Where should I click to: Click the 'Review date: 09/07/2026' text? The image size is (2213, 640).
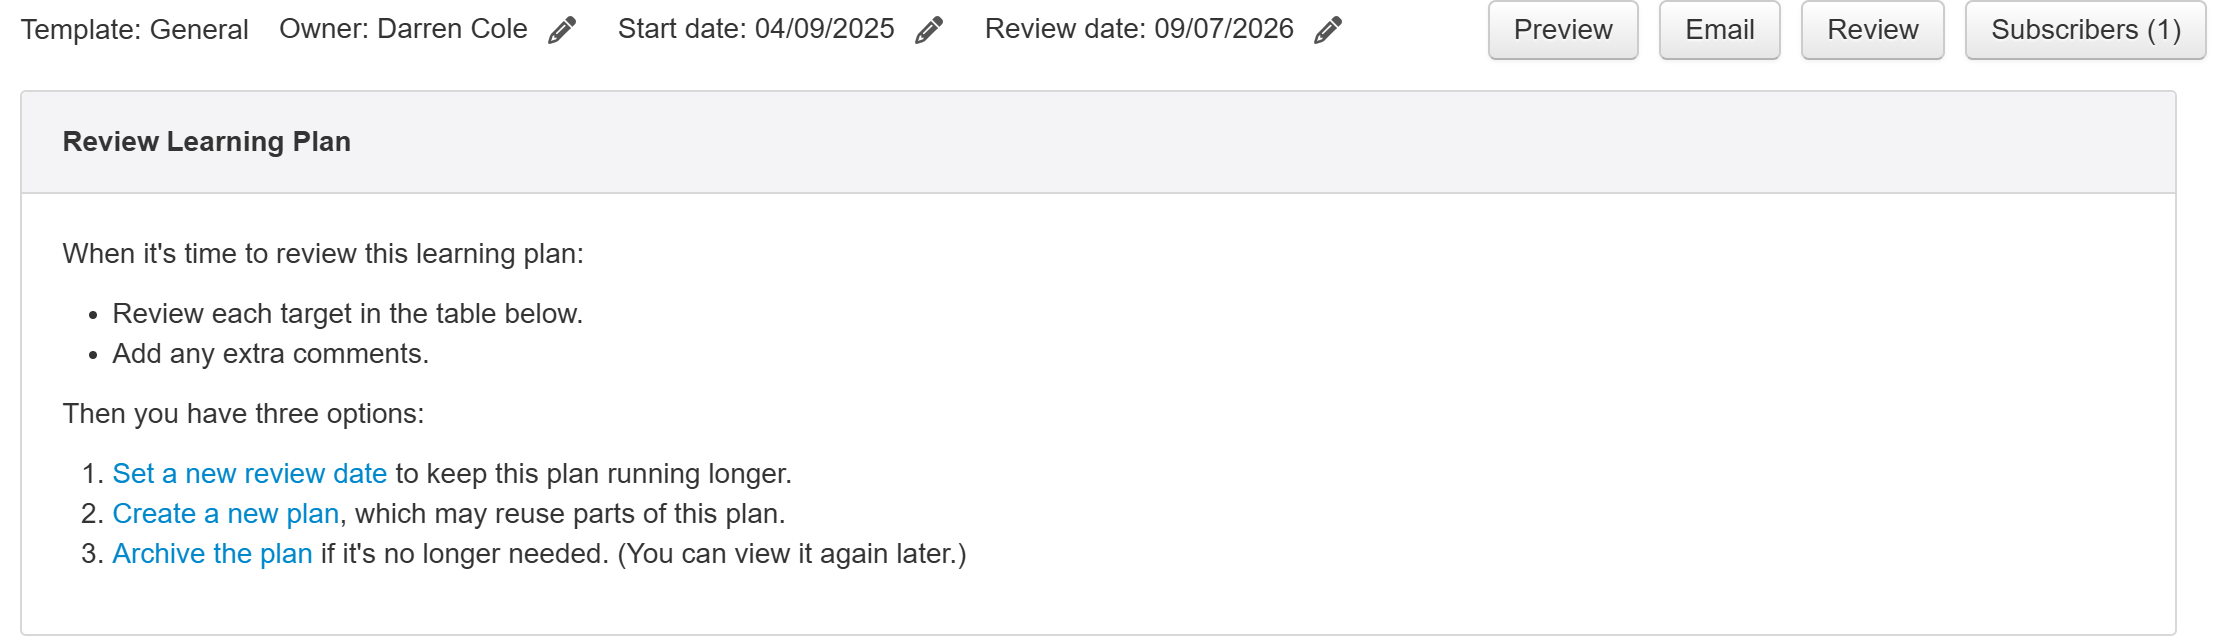(x=1139, y=29)
